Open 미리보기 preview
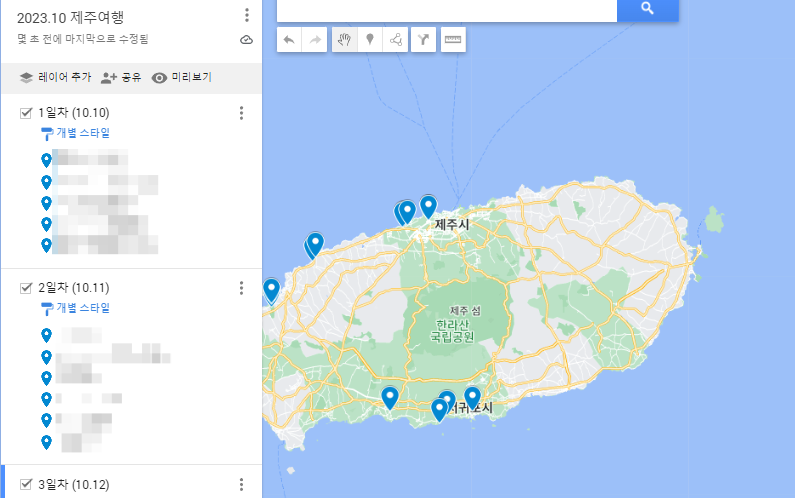This screenshot has width=795, height=498. (182, 77)
